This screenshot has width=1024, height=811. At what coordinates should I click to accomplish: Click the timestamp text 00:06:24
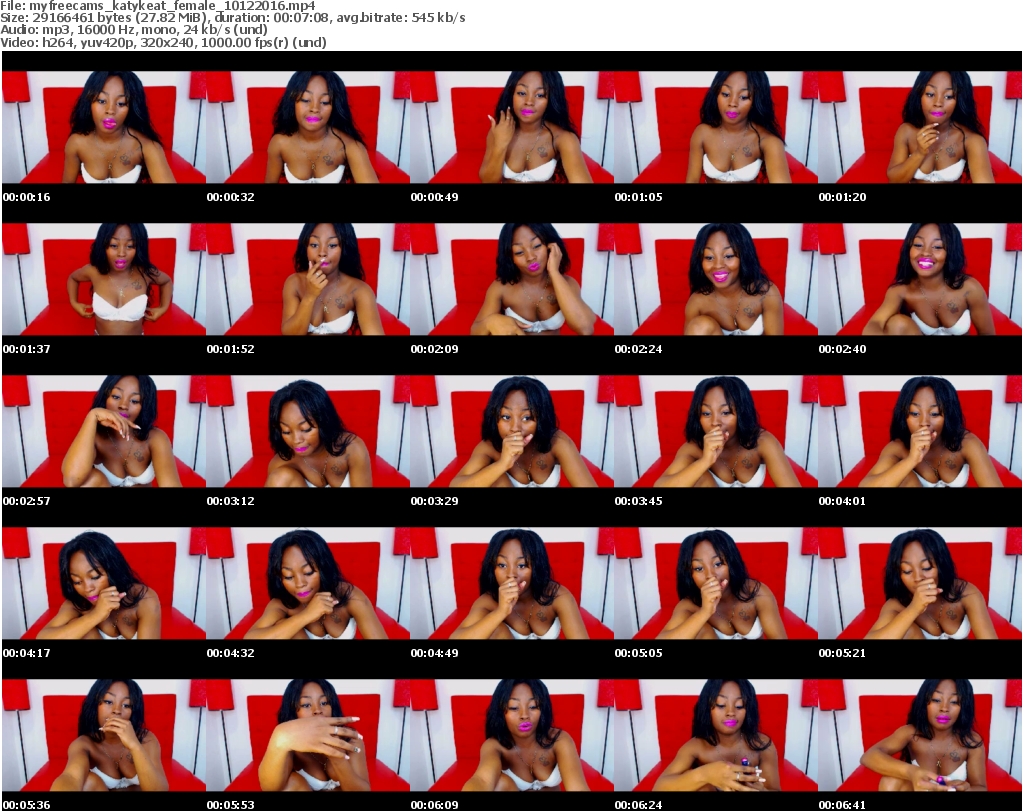tap(638, 805)
